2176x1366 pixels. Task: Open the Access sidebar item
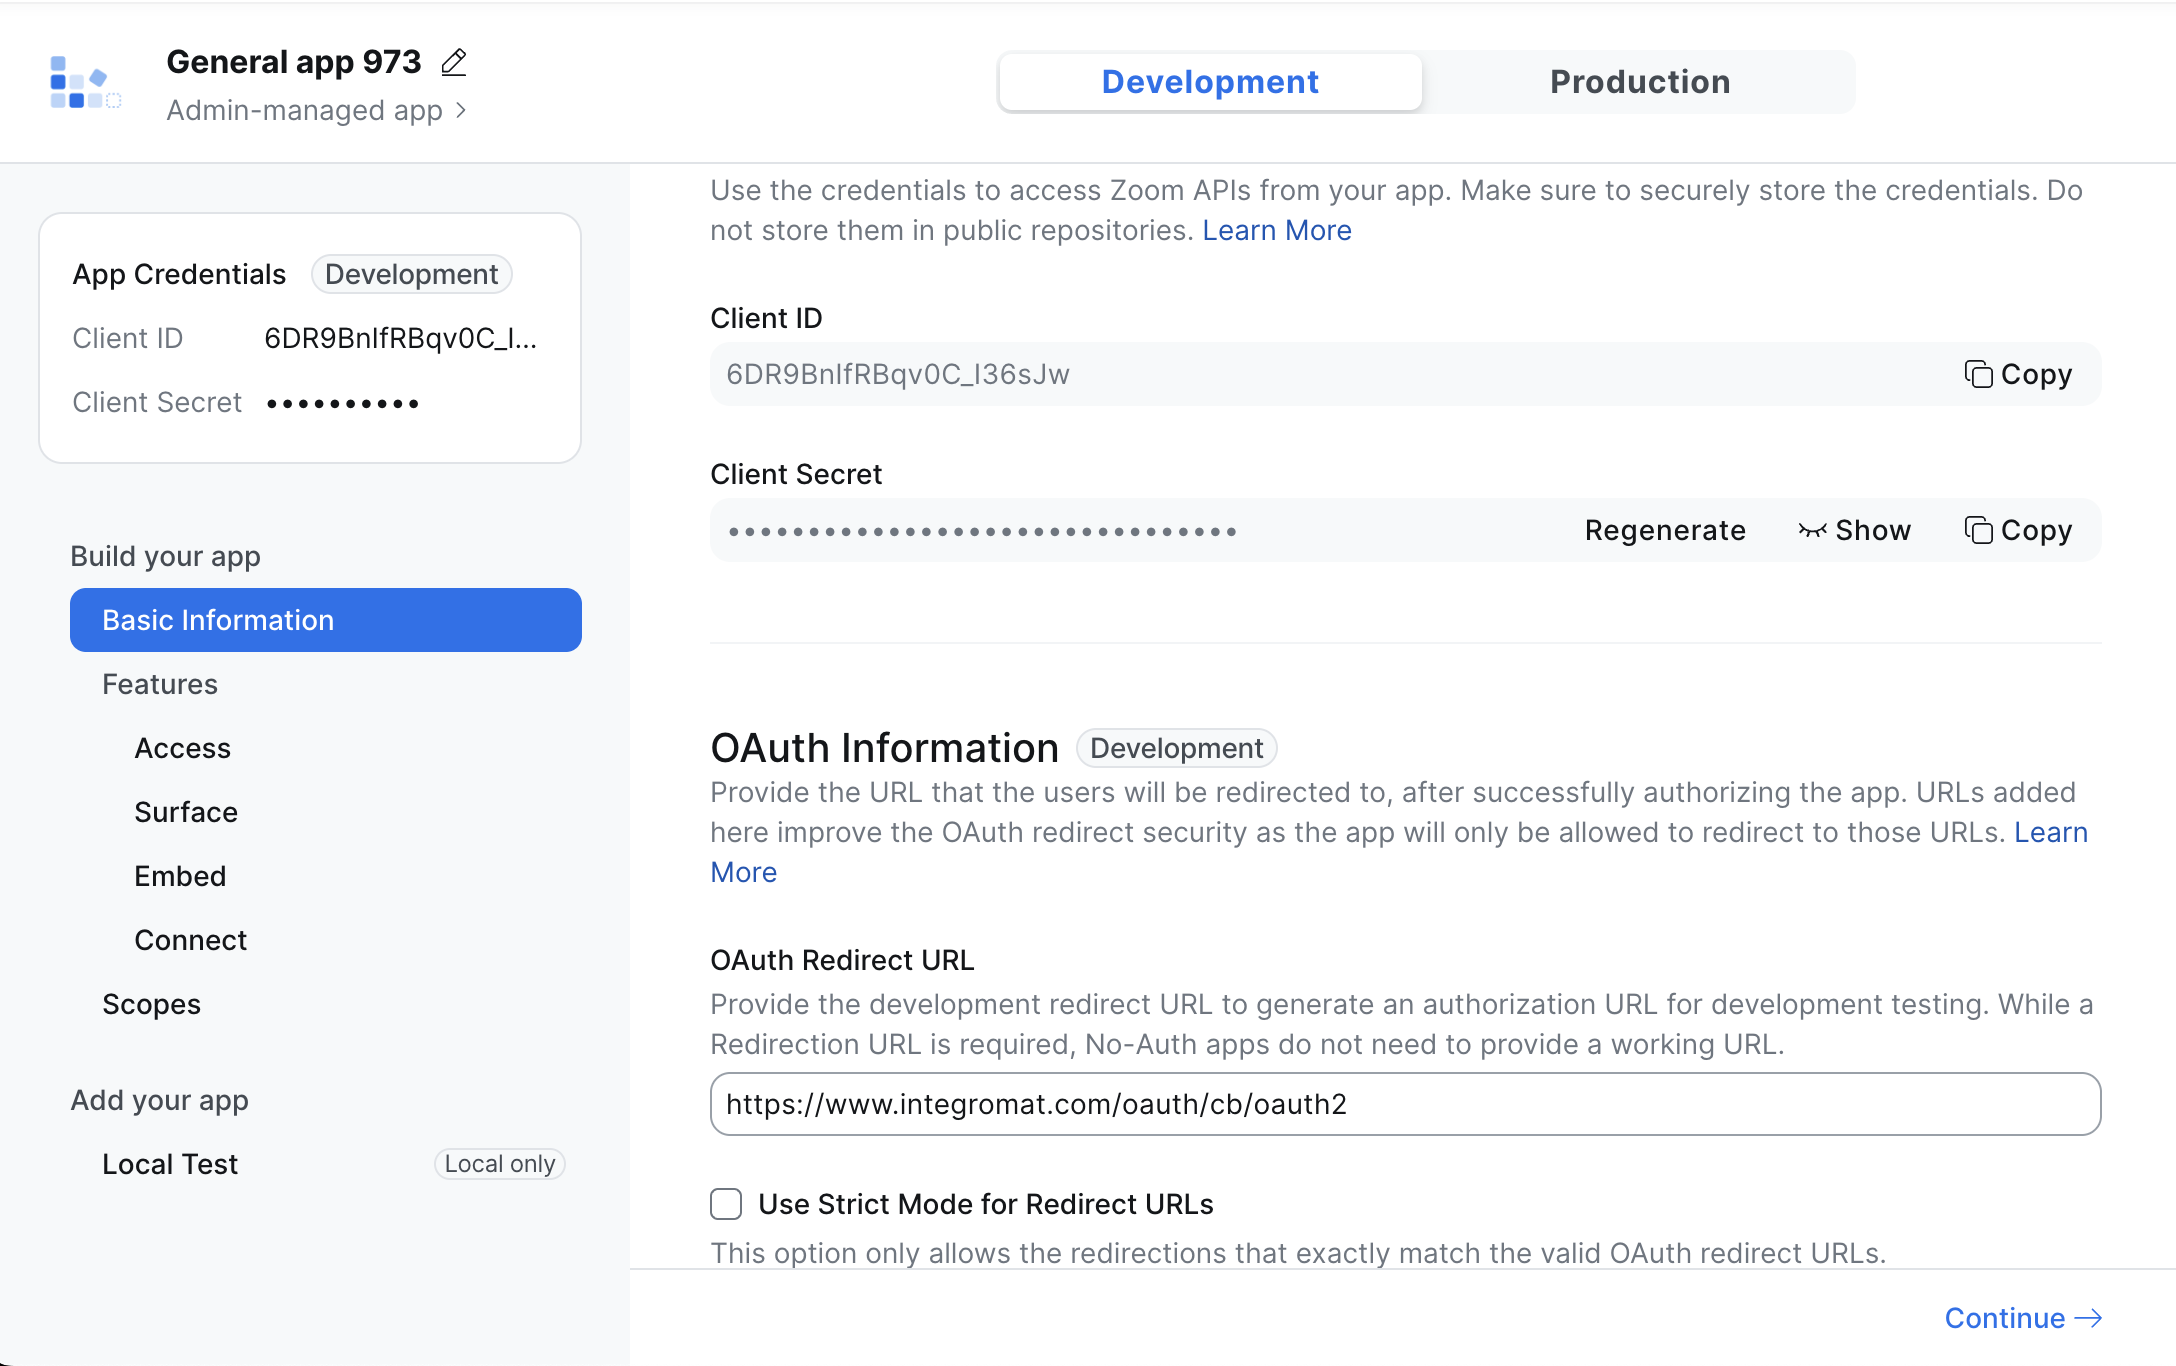(183, 748)
